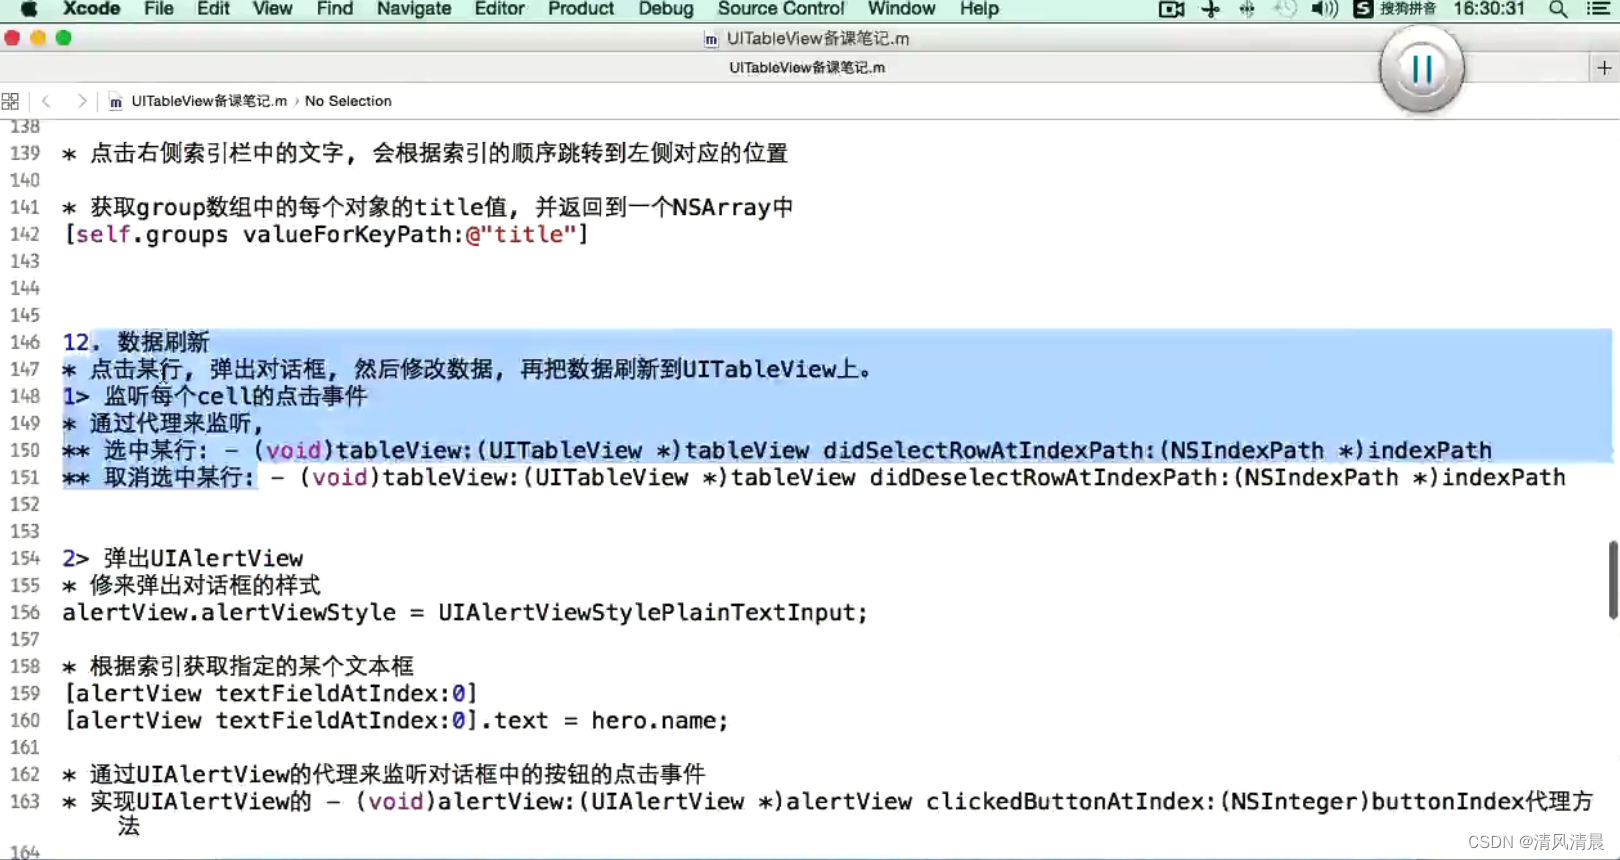Screen dimensions: 1620x860
Task: Click the Time Machine icon in menu bar
Action: 1285,9
